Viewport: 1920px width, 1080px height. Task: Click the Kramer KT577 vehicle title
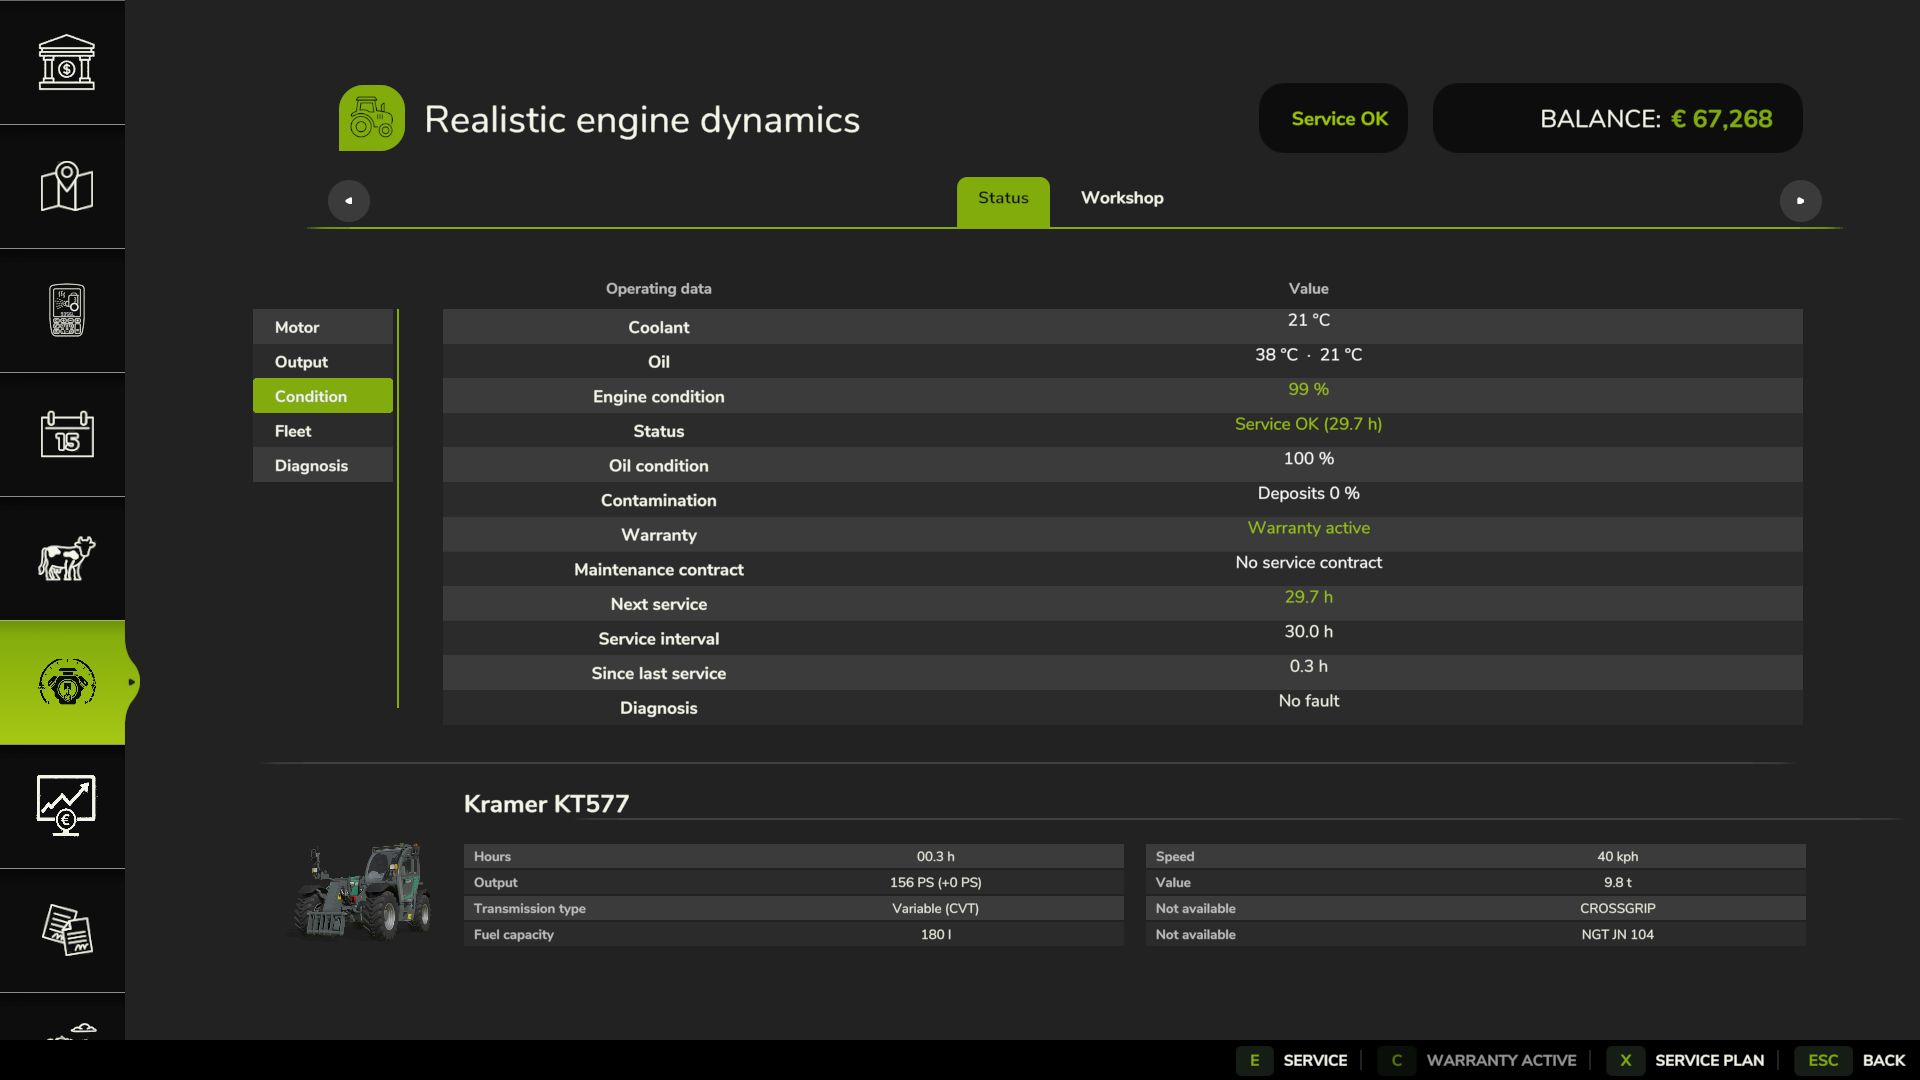coord(546,804)
